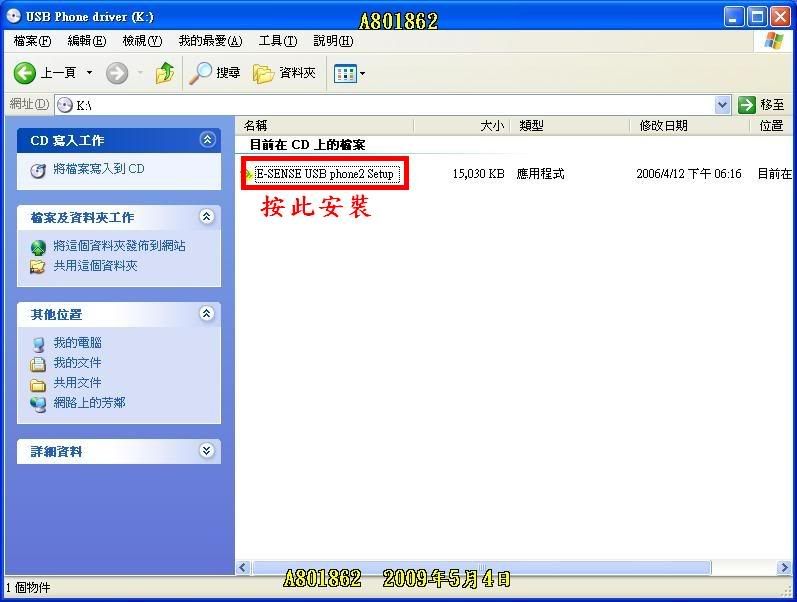Click the 15,030 KB size cell
This screenshot has height=602, width=797.
pyautogui.click(x=478, y=174)
